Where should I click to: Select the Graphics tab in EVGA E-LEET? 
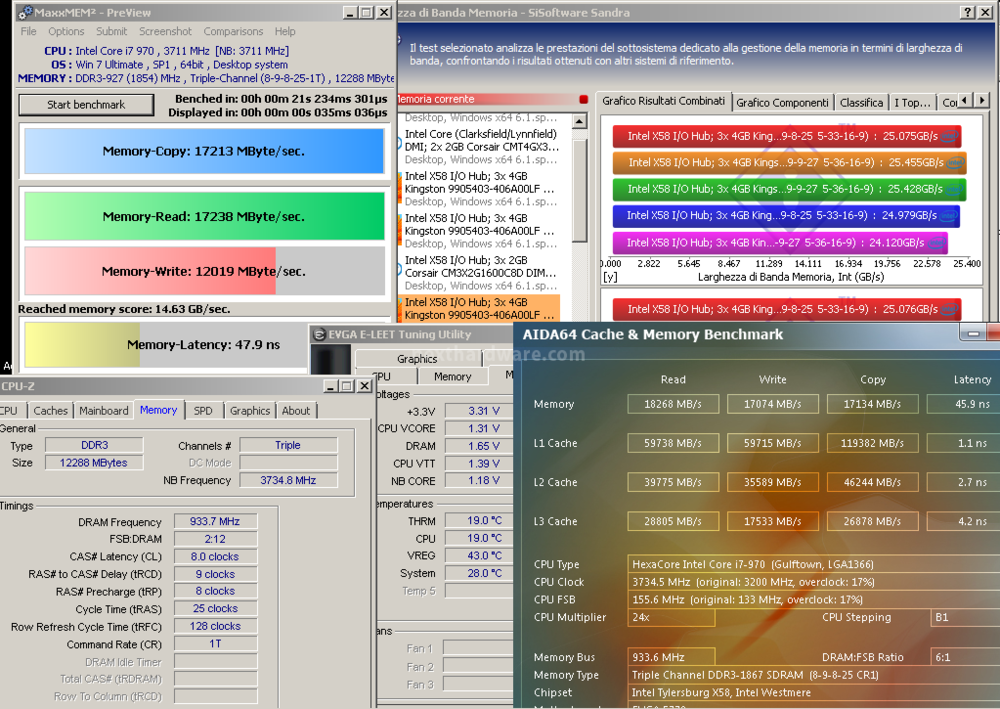pos(417,359)
